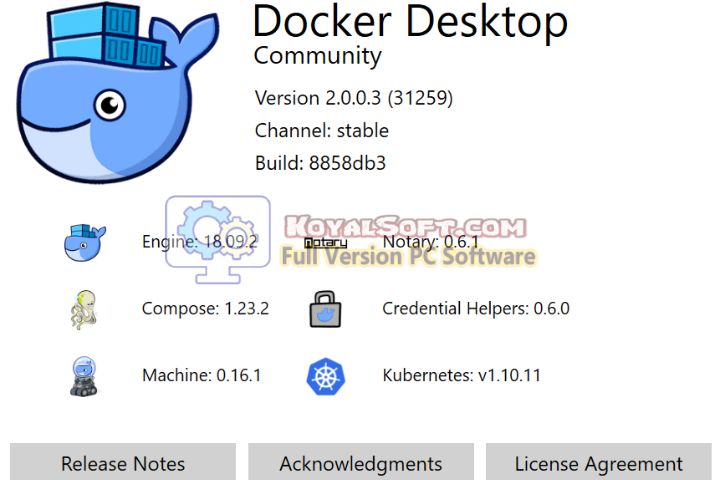Viewport: 720px width, 480px height.
Task: Click the large Docker whale logo
Action: pyautogui.click(x=118, y=93)
